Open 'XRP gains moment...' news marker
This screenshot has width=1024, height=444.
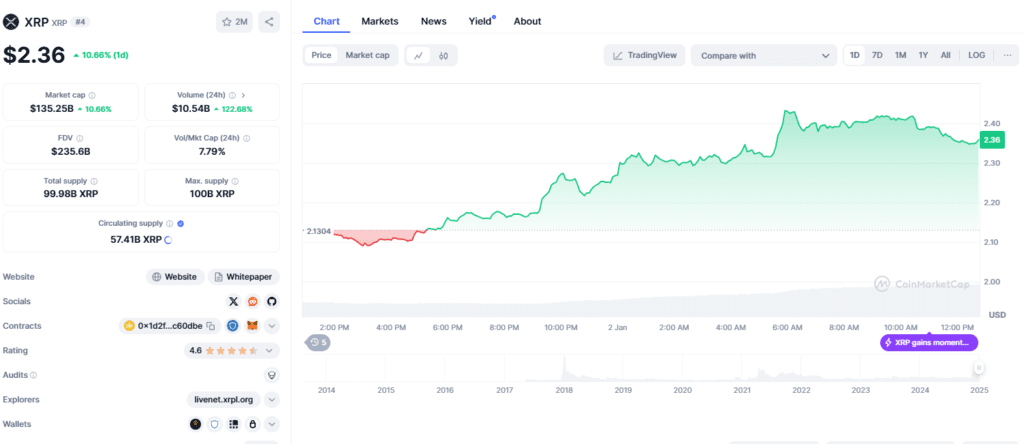click(x=929, y=342)
